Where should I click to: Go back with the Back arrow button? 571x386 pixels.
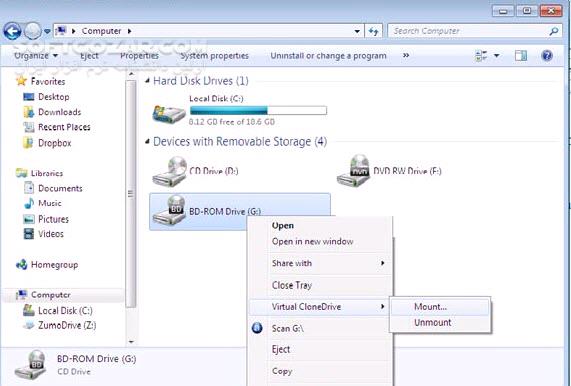12,31
